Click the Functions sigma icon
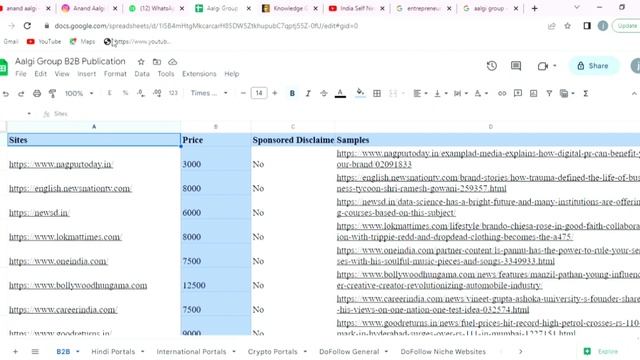The image size is (640, 360). (x=586, y=93)
